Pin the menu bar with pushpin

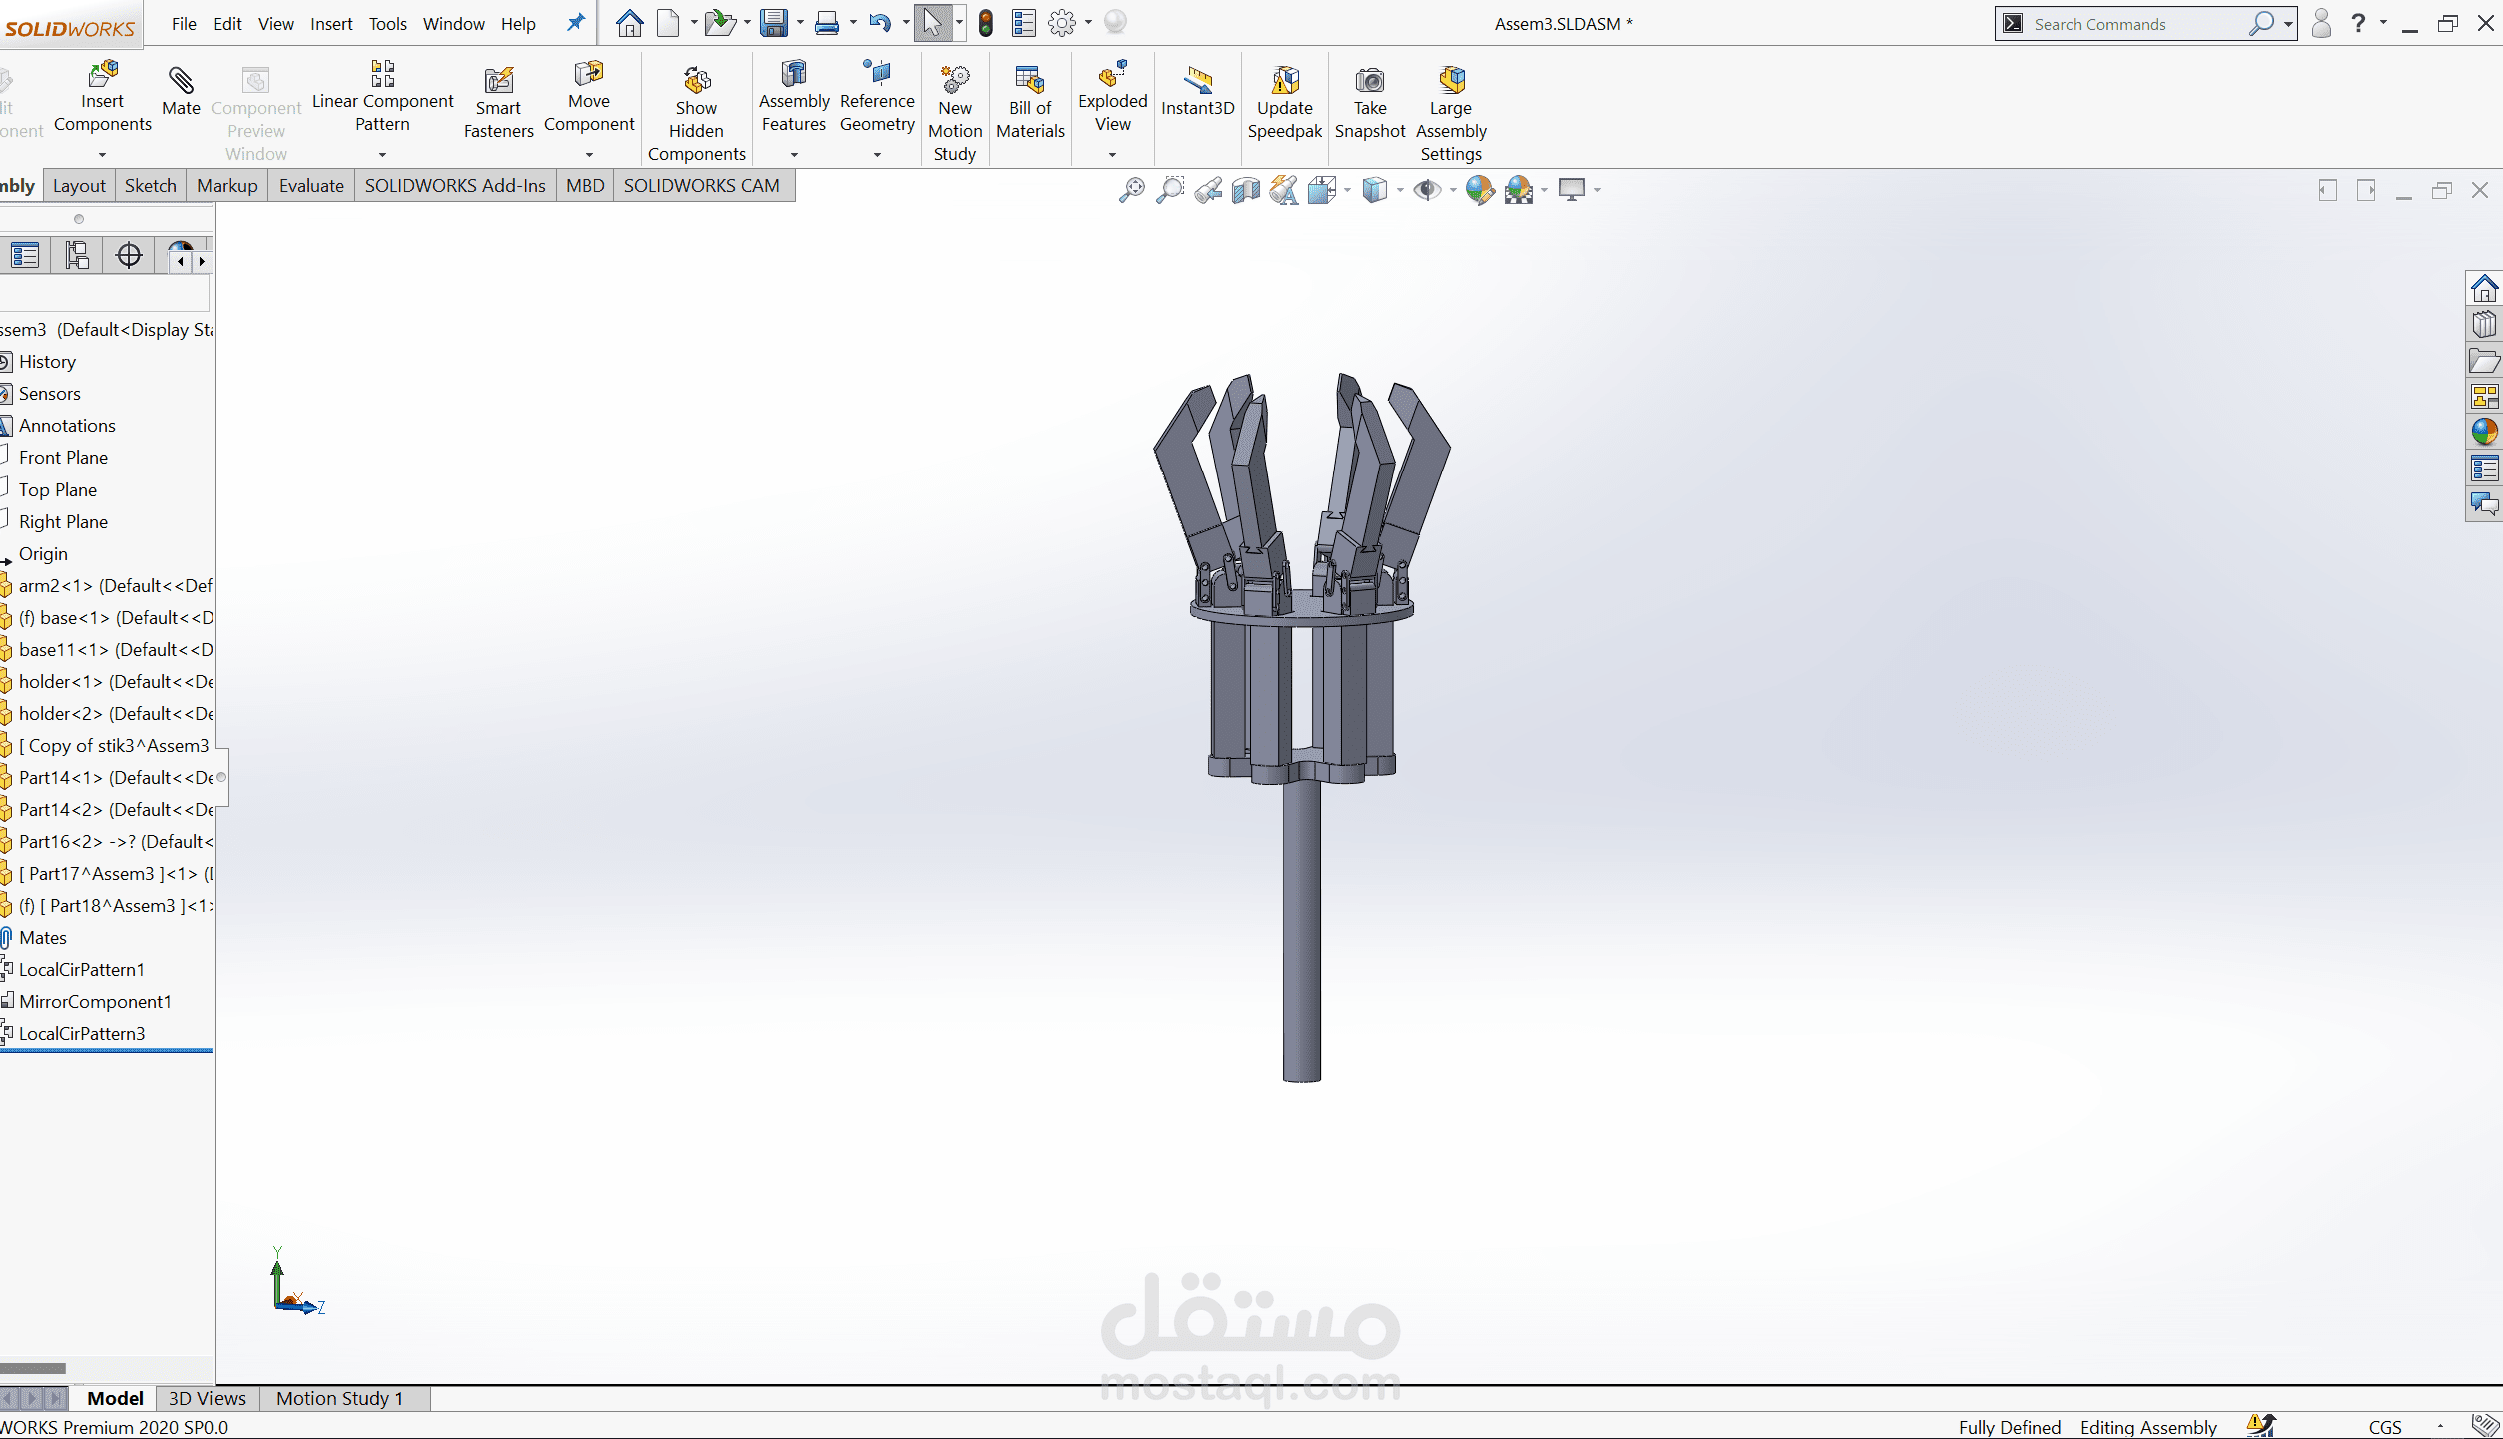[x=575, y=23]
